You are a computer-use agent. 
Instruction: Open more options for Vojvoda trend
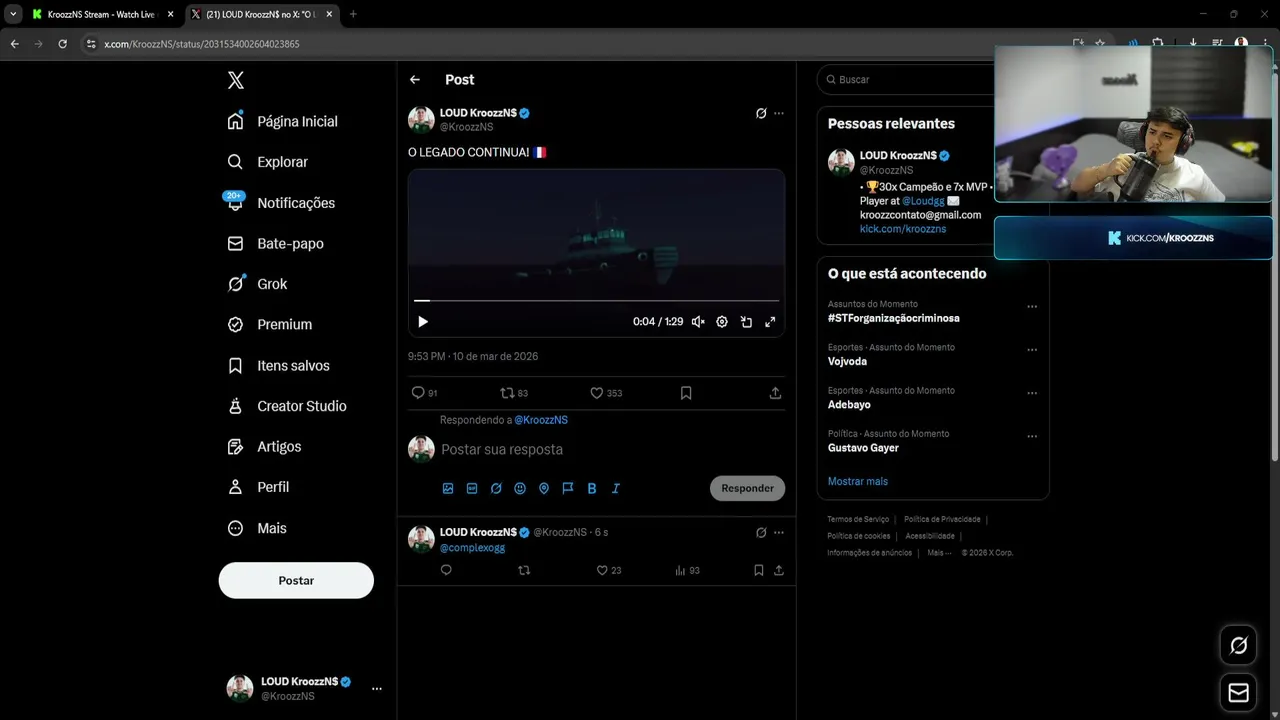click(1032, 350)
